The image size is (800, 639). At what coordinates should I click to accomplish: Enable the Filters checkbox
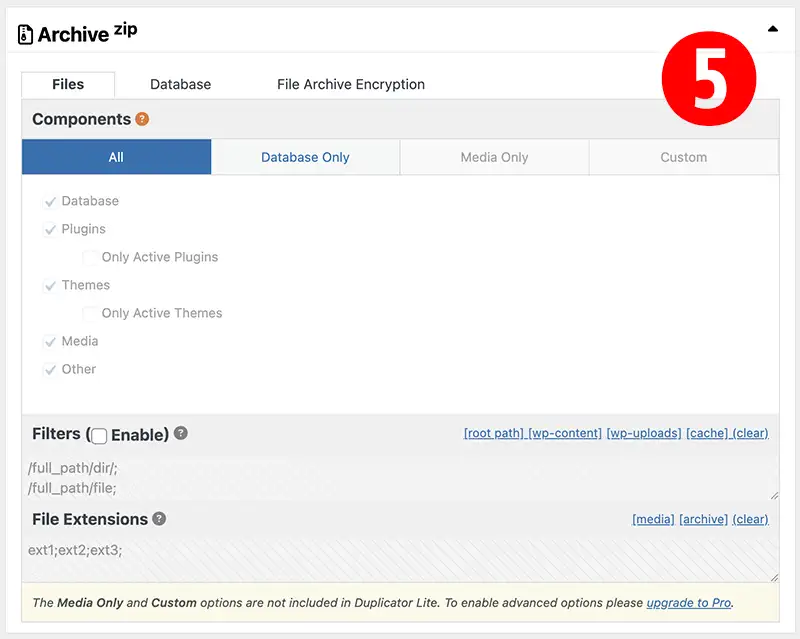pyautogui.click(x=99, y=436)
